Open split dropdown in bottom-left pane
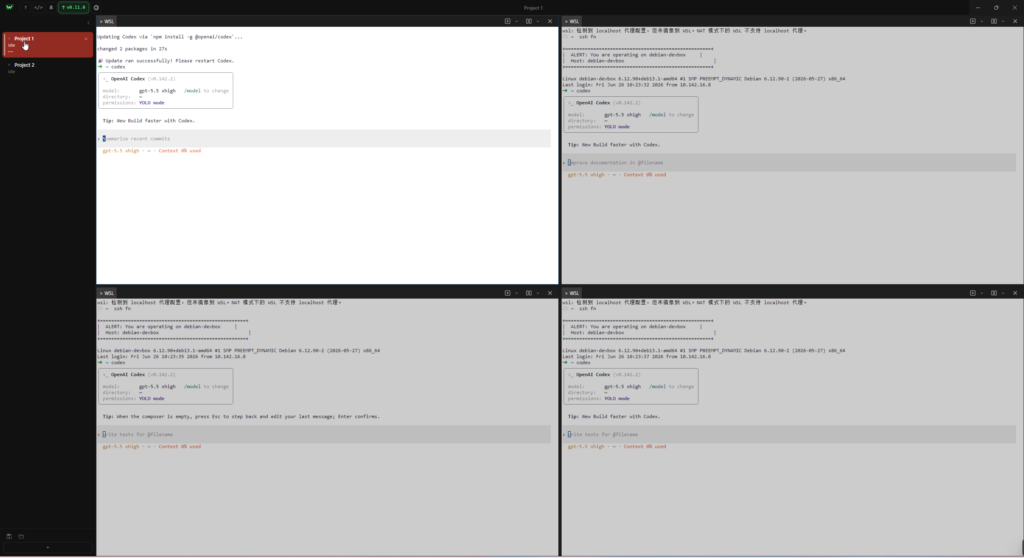This screenshot has width=1024, height=558. pos(537,293)
